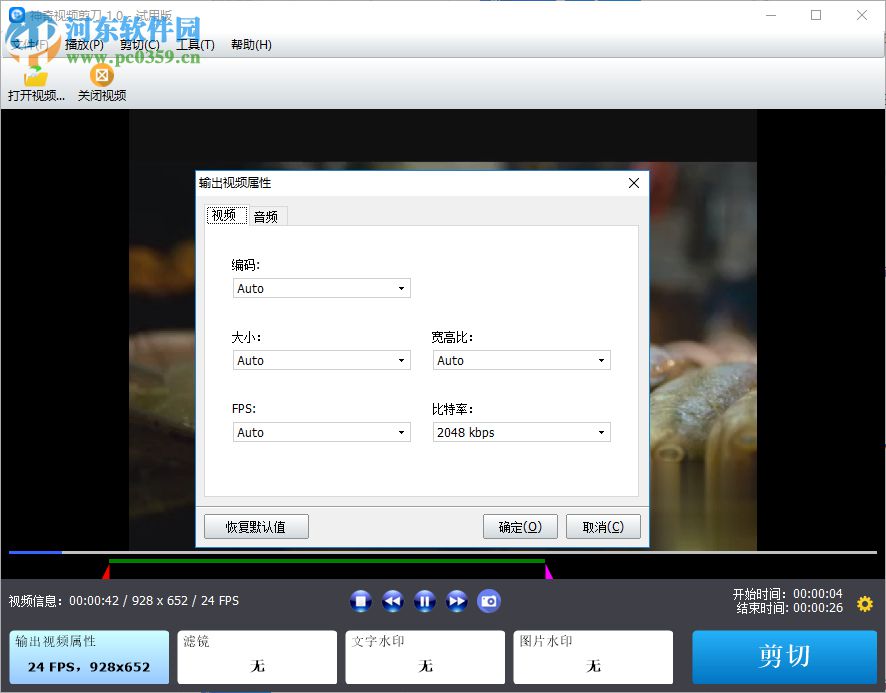This screenshot has width=886, height=693.
Task: Open the 编码 dropdown
Action: tap(322, 288)
